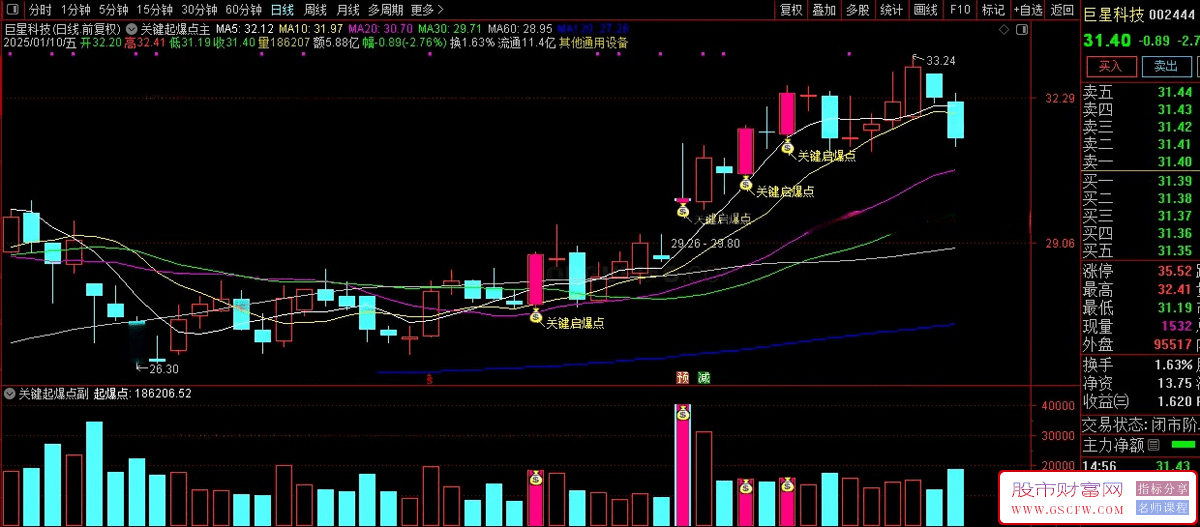Click the 涨停 limit-up value 35.52
Viewport: 1200px width, 527px height.
(1173, 271)
